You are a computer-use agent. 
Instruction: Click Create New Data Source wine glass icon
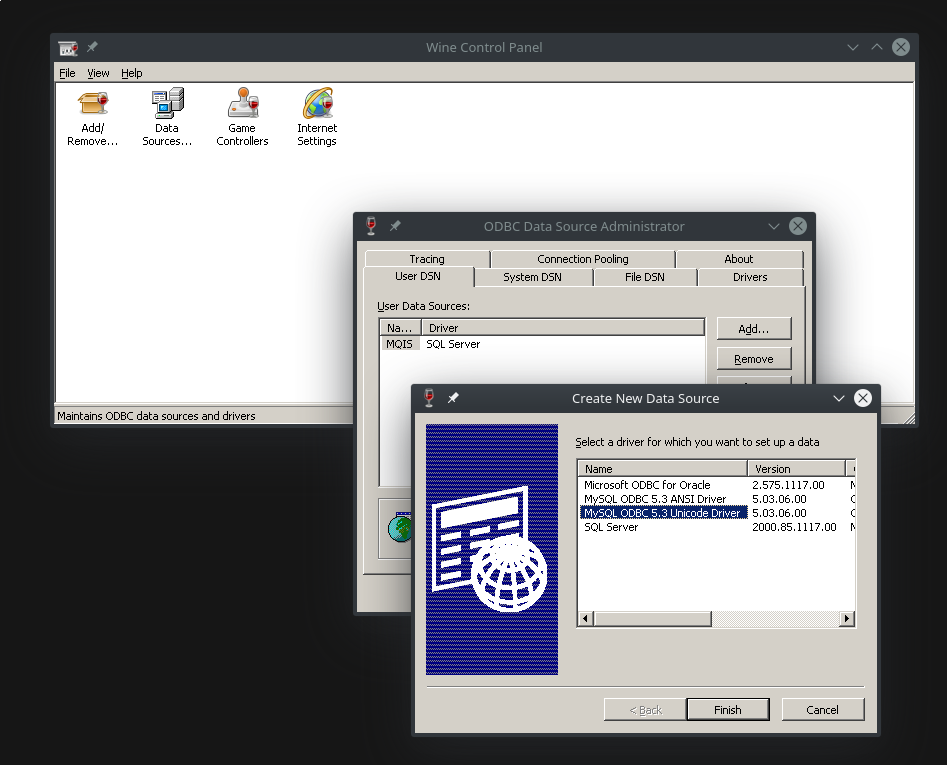[x=429, y=398]
